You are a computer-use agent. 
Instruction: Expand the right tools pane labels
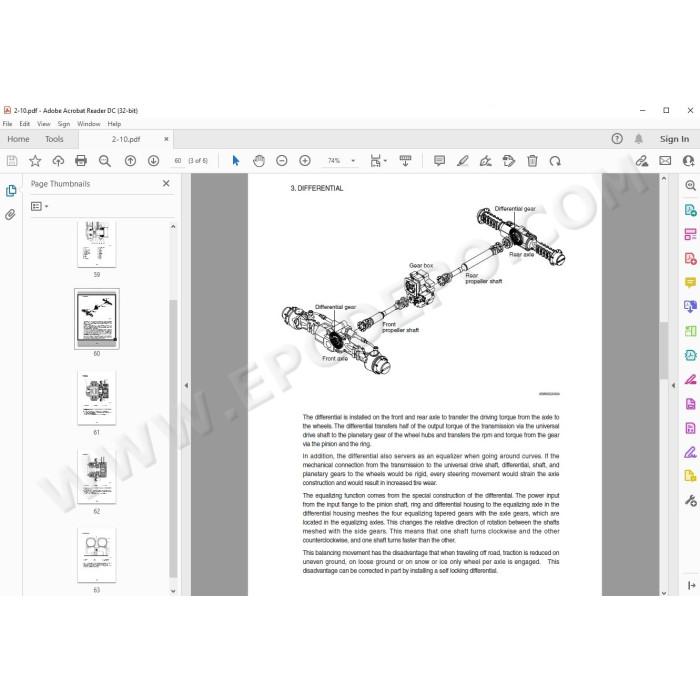pos(691,585)
